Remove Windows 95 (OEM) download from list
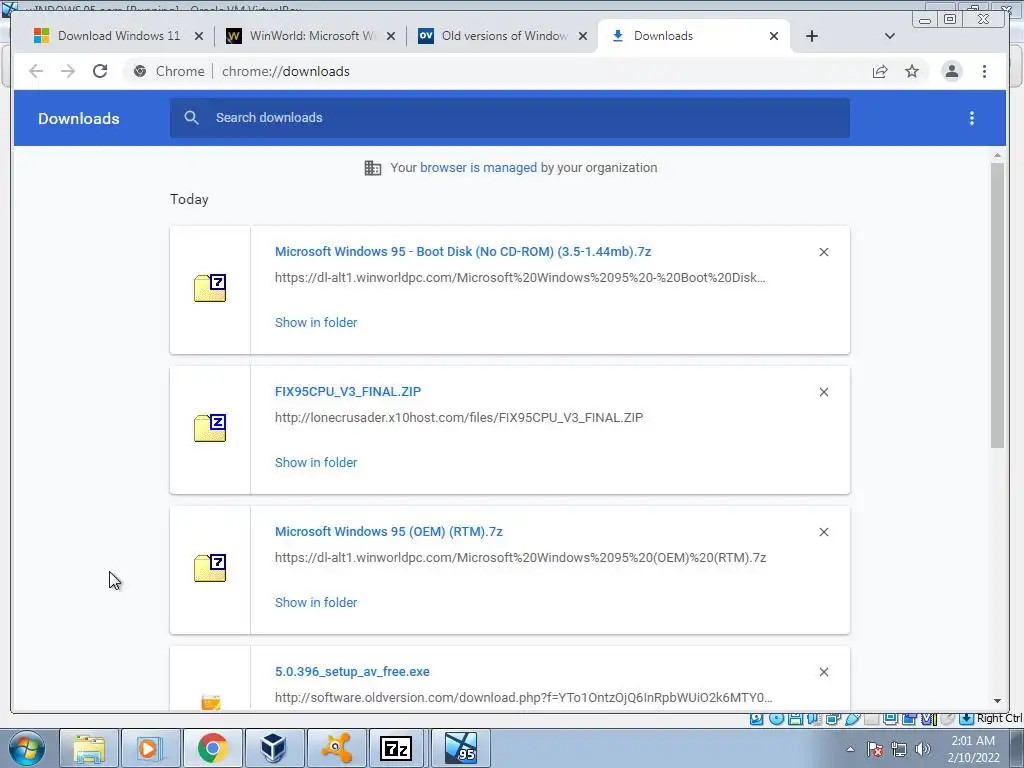Image resolution: width=1024 pixels, height=768 pixels. tap(824, 532)
